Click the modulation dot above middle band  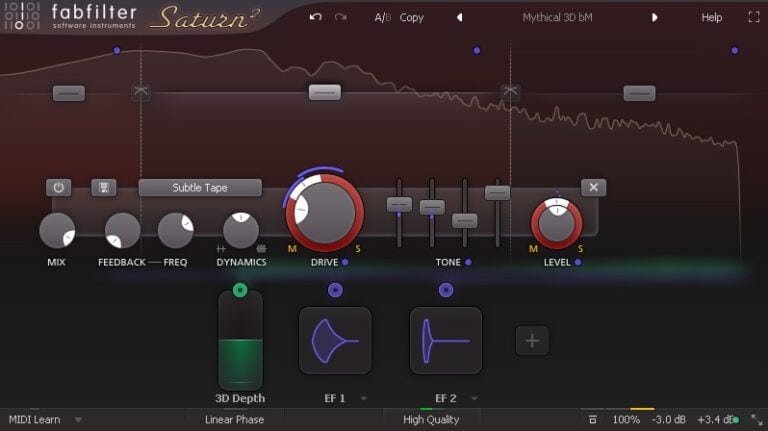(477, 50)
